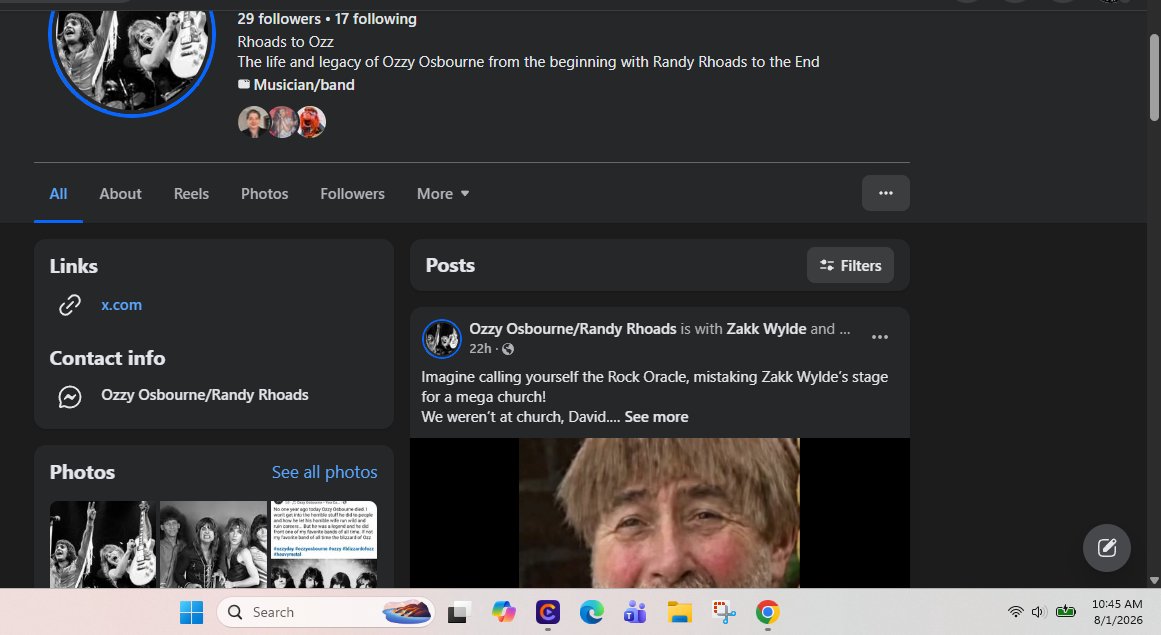Open the first concert photo thumbnail
The image size is (1161, 635).
coord(103,544)
